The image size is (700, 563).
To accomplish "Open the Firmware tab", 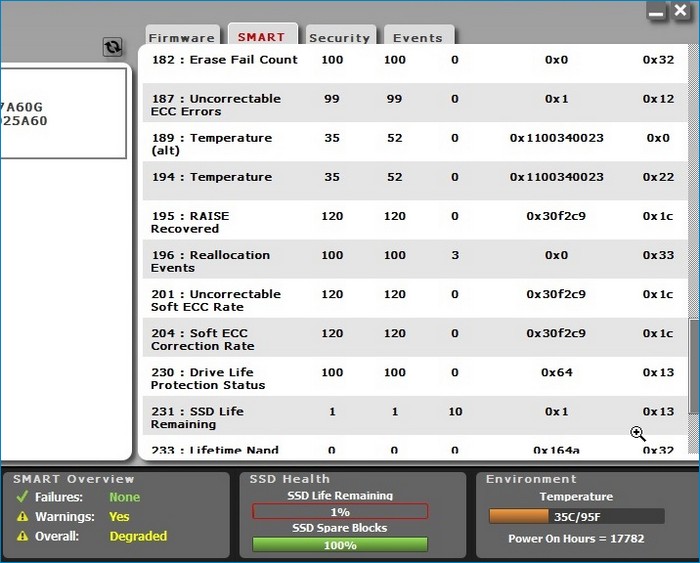I will [x=182, y=37].
